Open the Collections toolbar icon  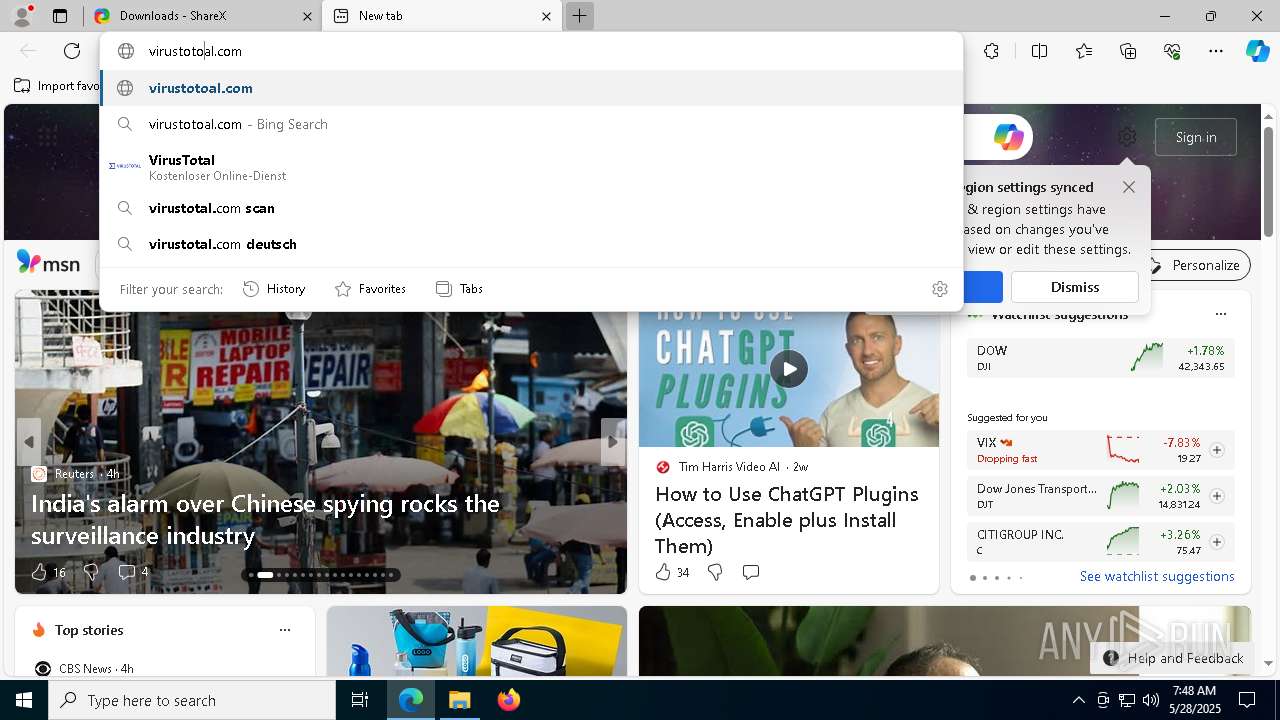(x=1128, y=51)
